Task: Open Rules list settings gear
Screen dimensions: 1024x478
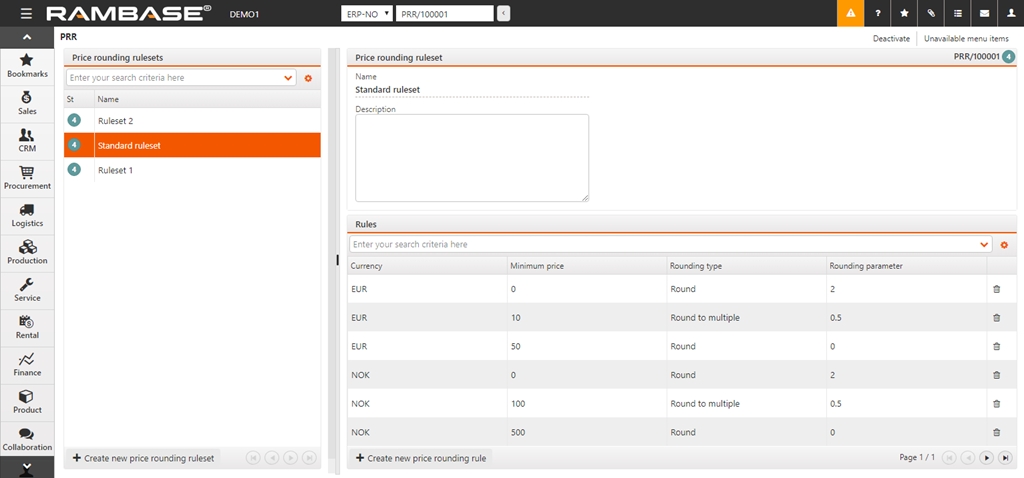Action: pos(1004,245)
